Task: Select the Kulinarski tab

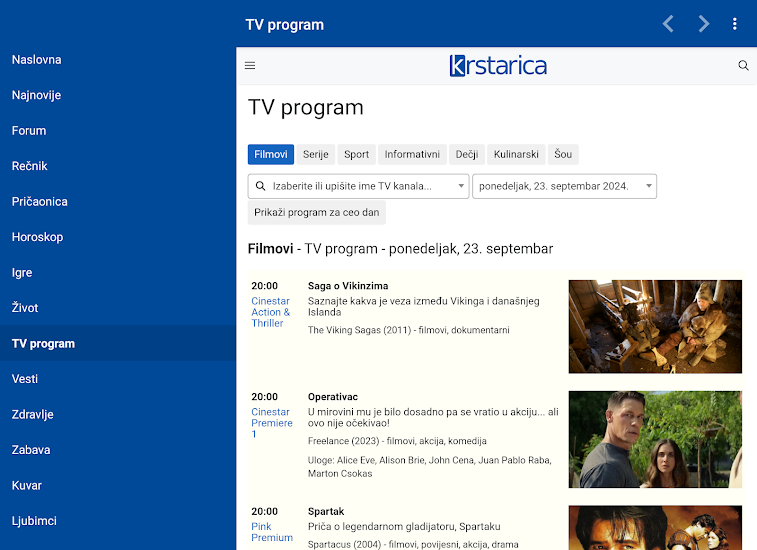Action: (x=516, y=154)
